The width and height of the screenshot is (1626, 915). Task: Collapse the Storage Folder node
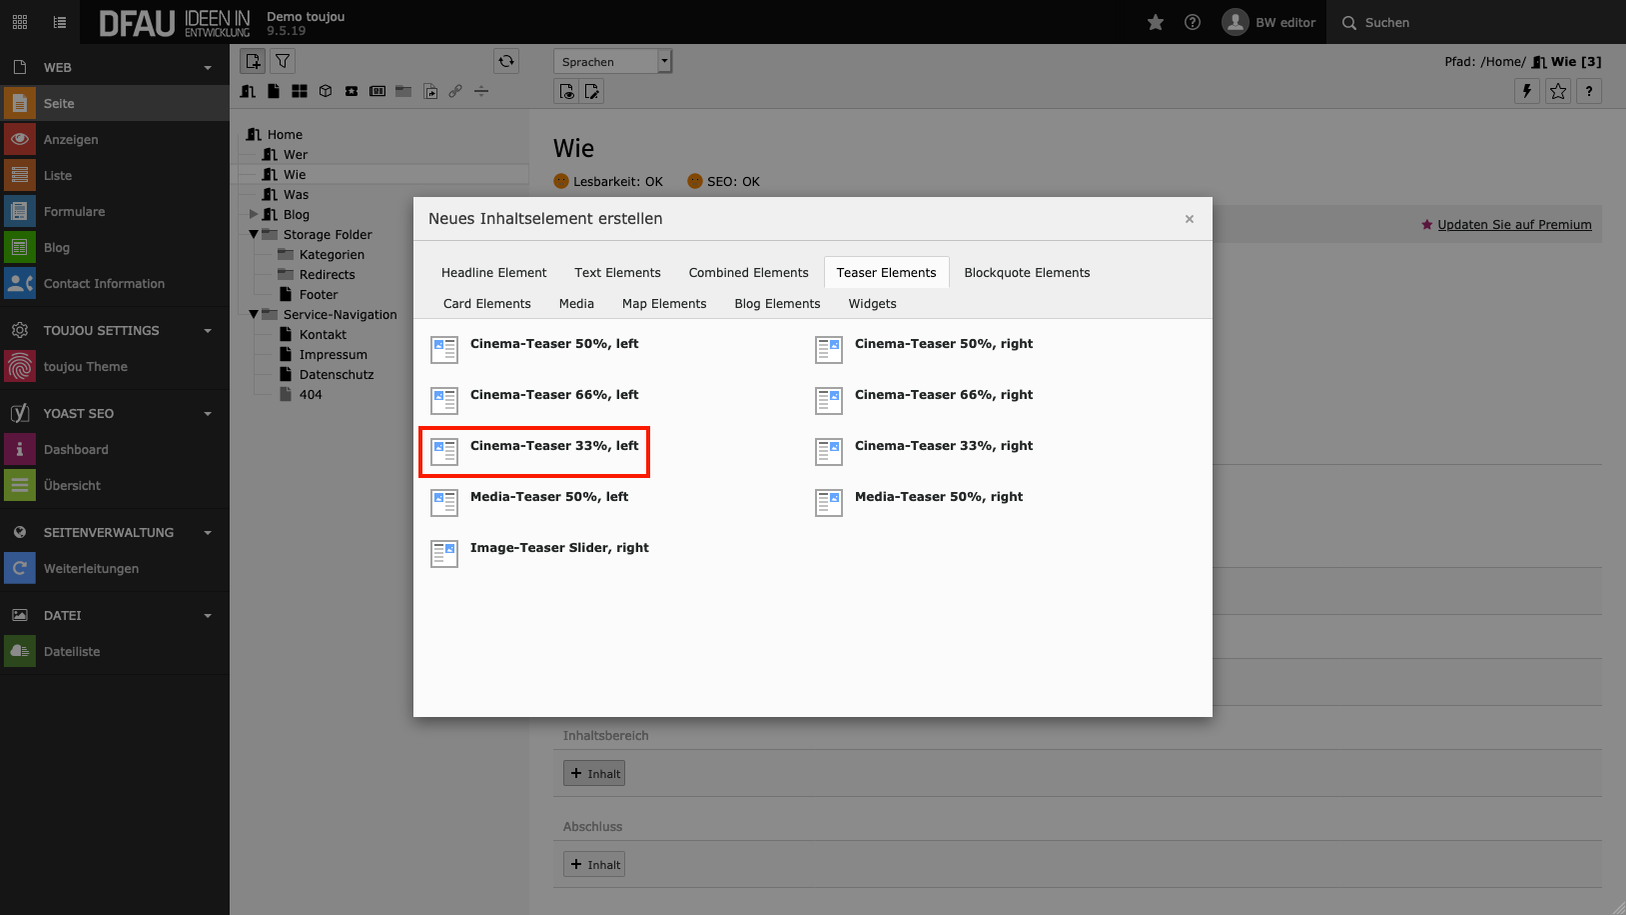point(253,234)
